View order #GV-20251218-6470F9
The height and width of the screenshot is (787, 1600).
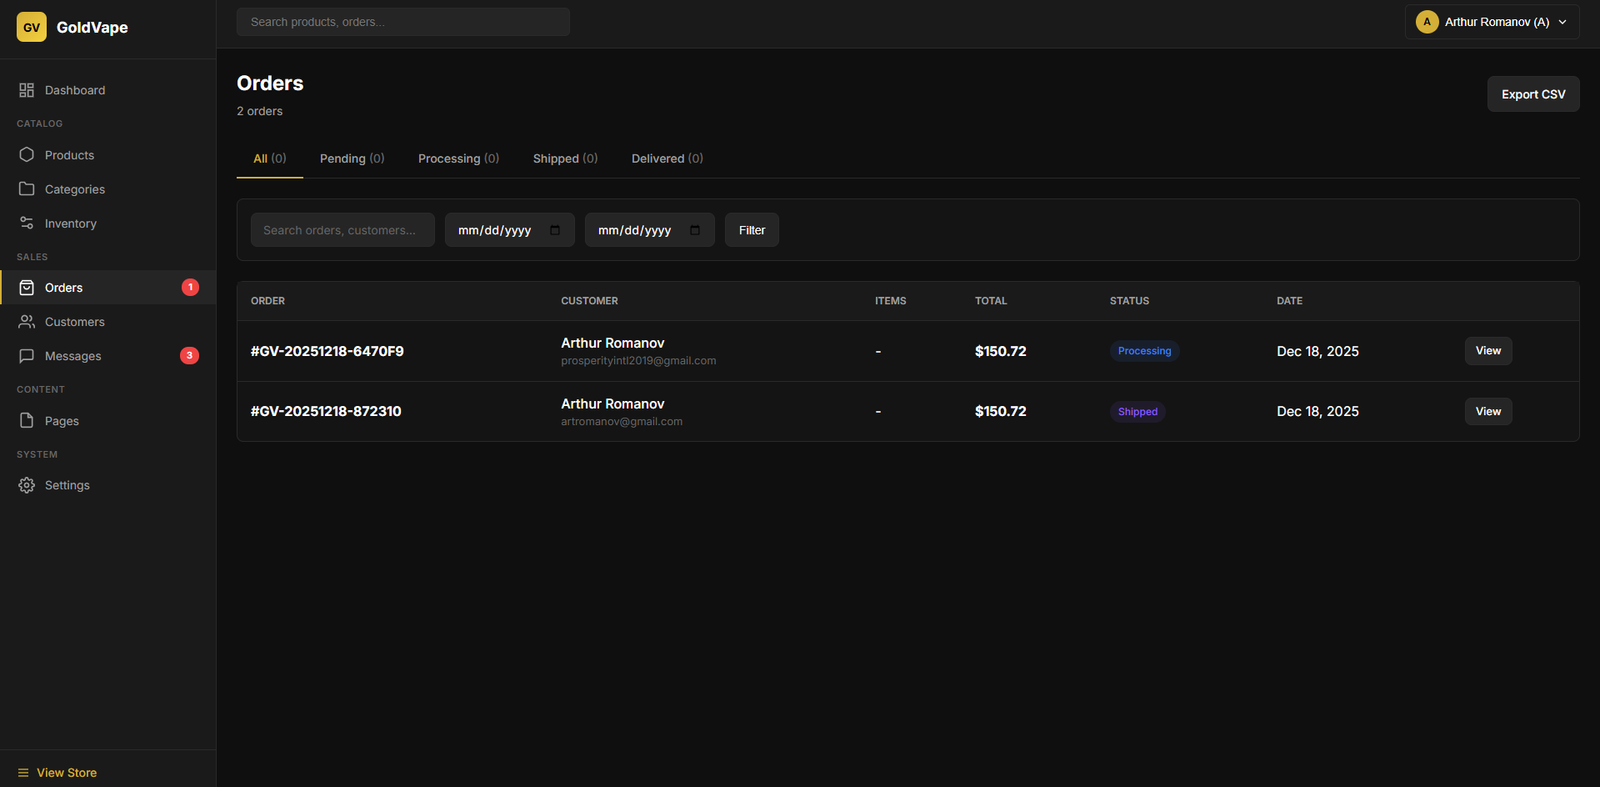(1487, 351)
